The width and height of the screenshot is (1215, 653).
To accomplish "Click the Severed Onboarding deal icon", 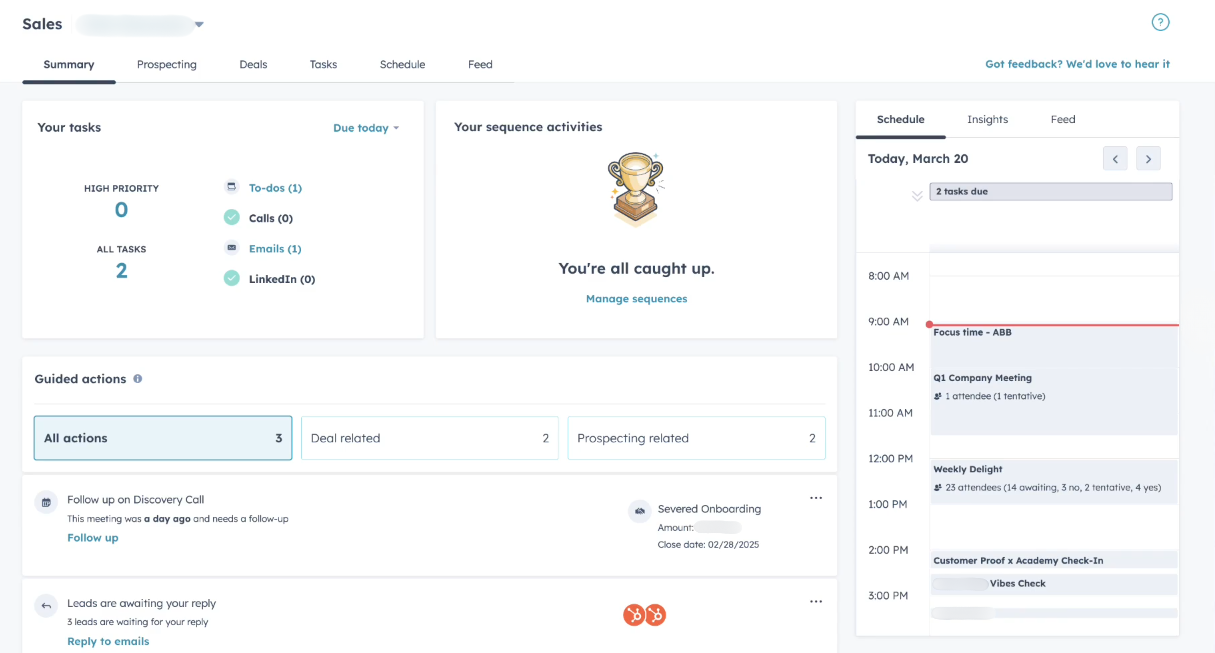I will point(639,511).
